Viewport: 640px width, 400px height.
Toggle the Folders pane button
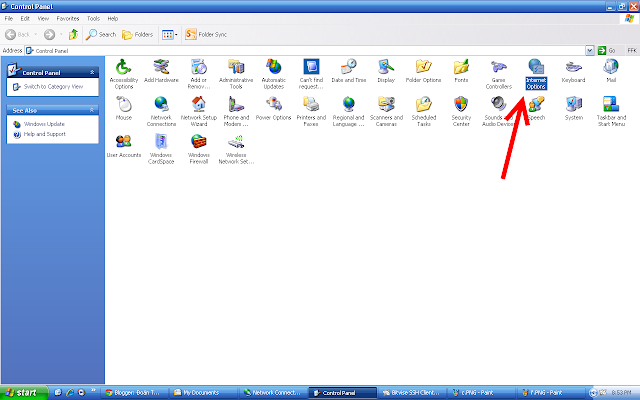click(x=138, y=35)
